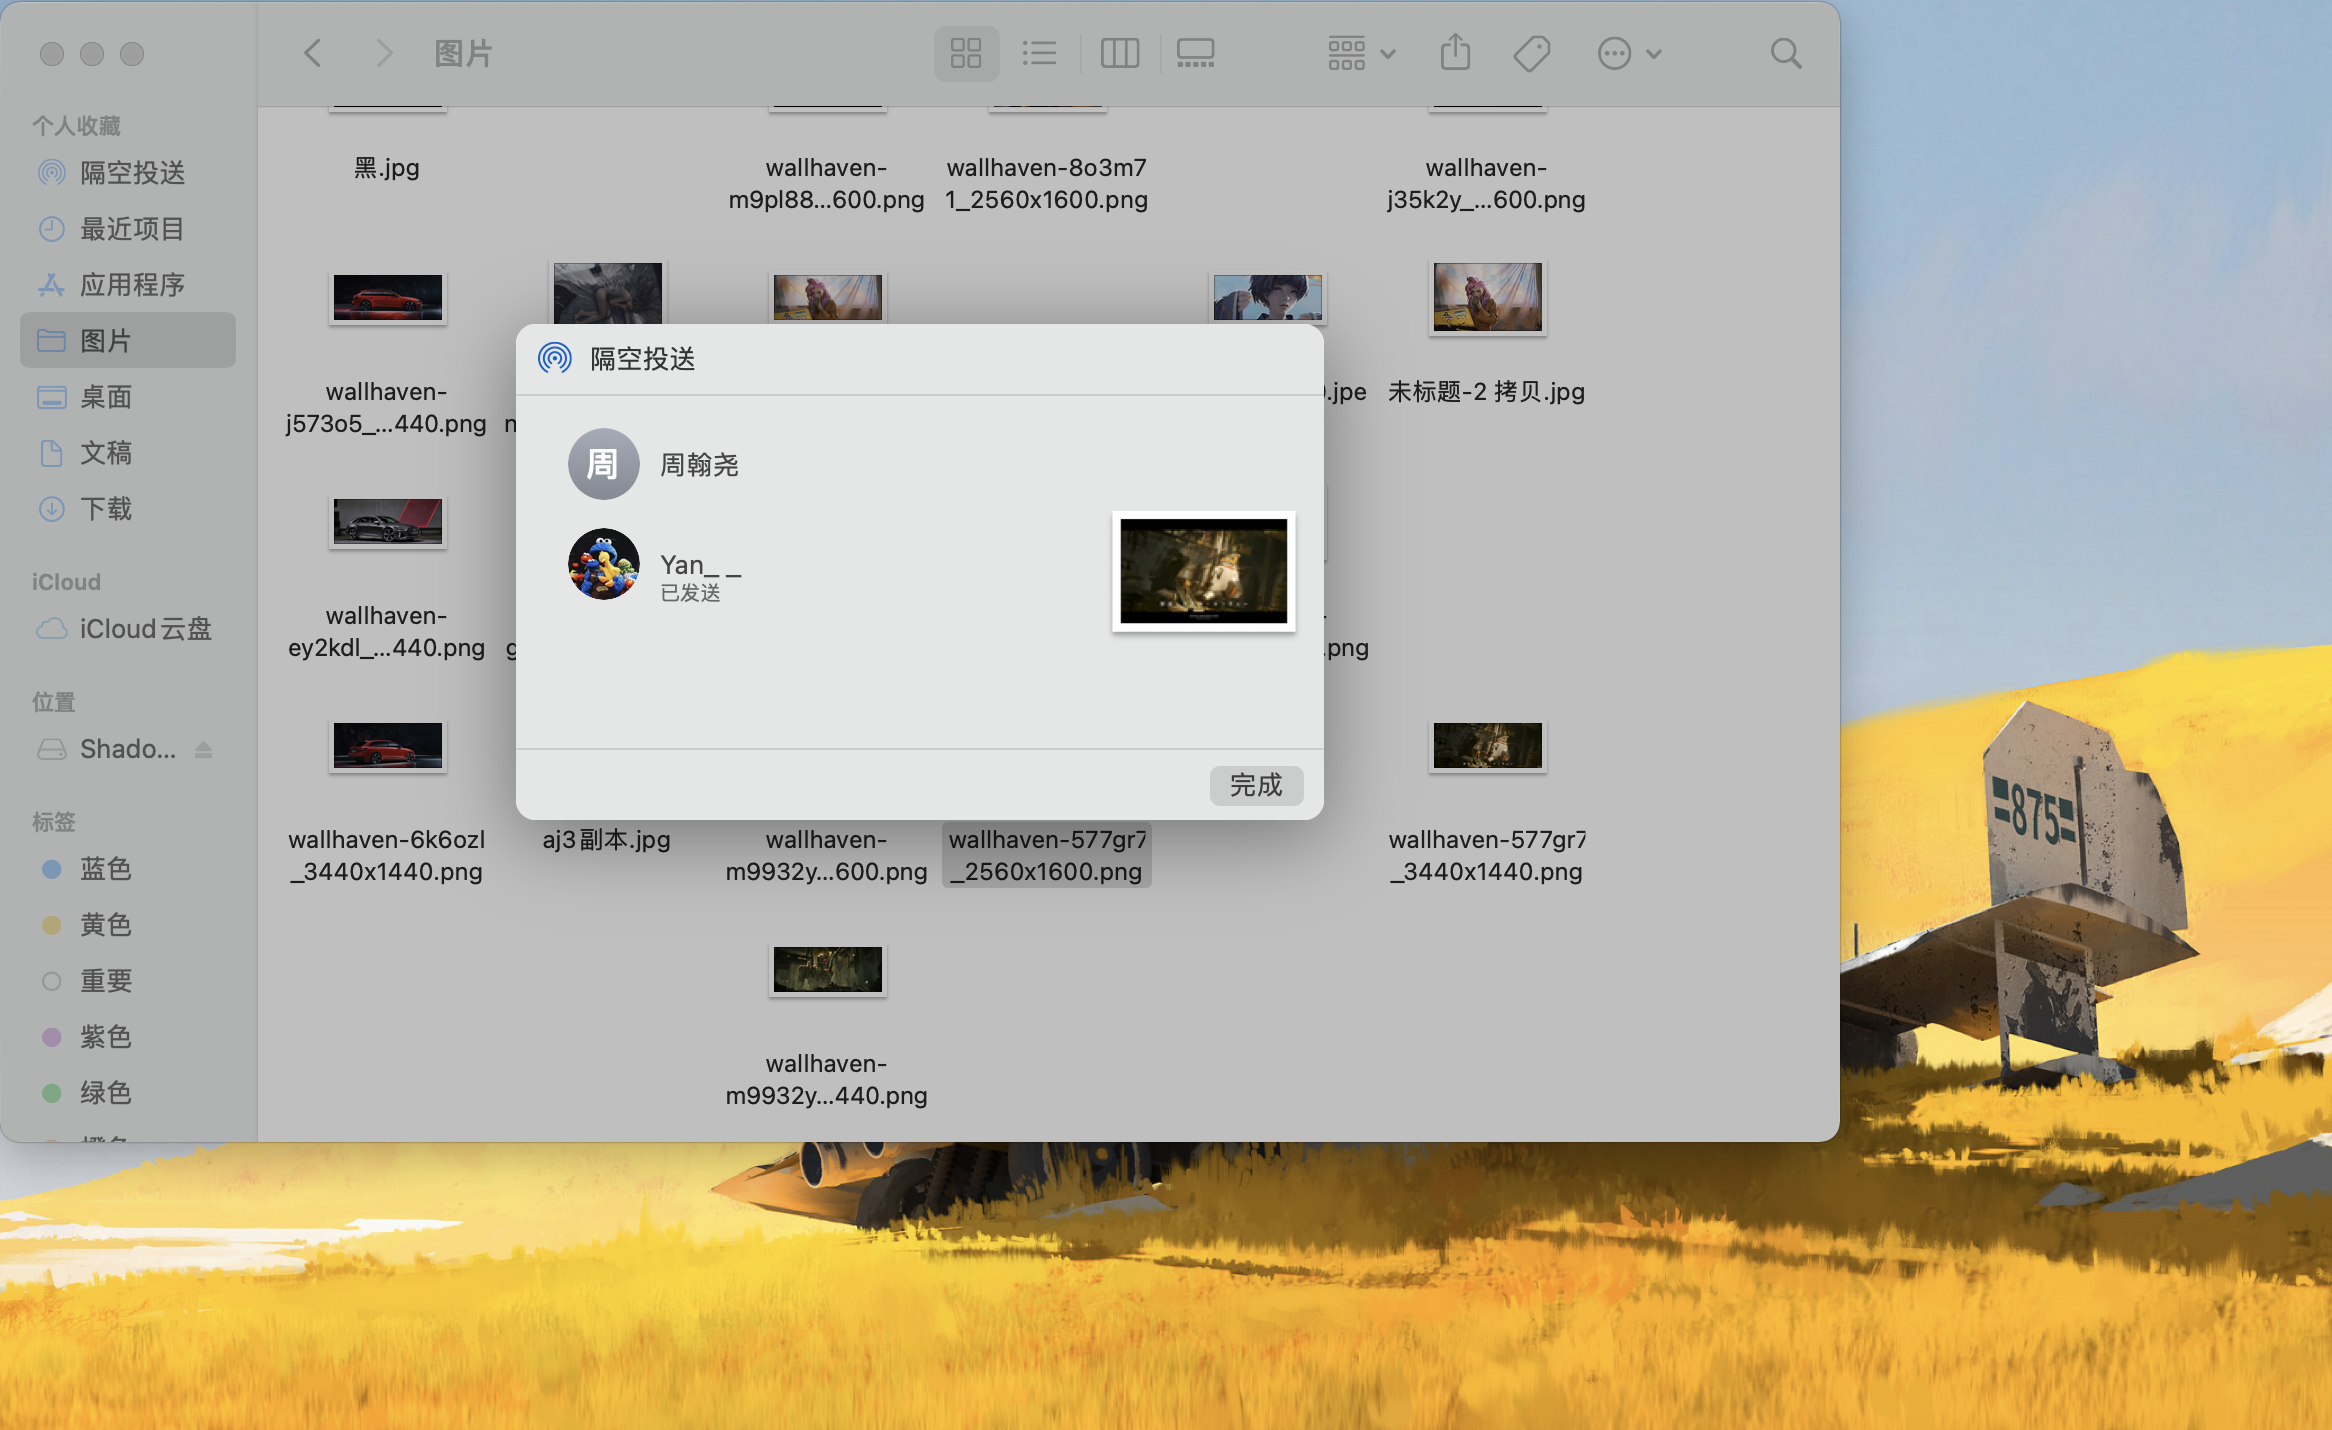Choose 周翰尧 as AirDrop recipient
The width and height of the screenshot is (2332, 1430).
[603, 464]
